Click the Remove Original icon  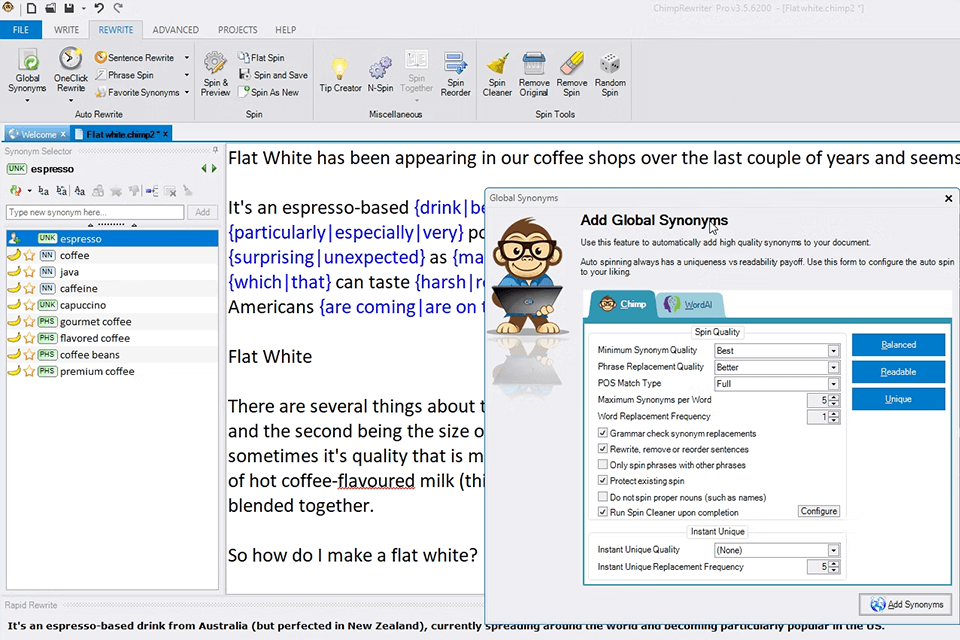coord(534,74)
